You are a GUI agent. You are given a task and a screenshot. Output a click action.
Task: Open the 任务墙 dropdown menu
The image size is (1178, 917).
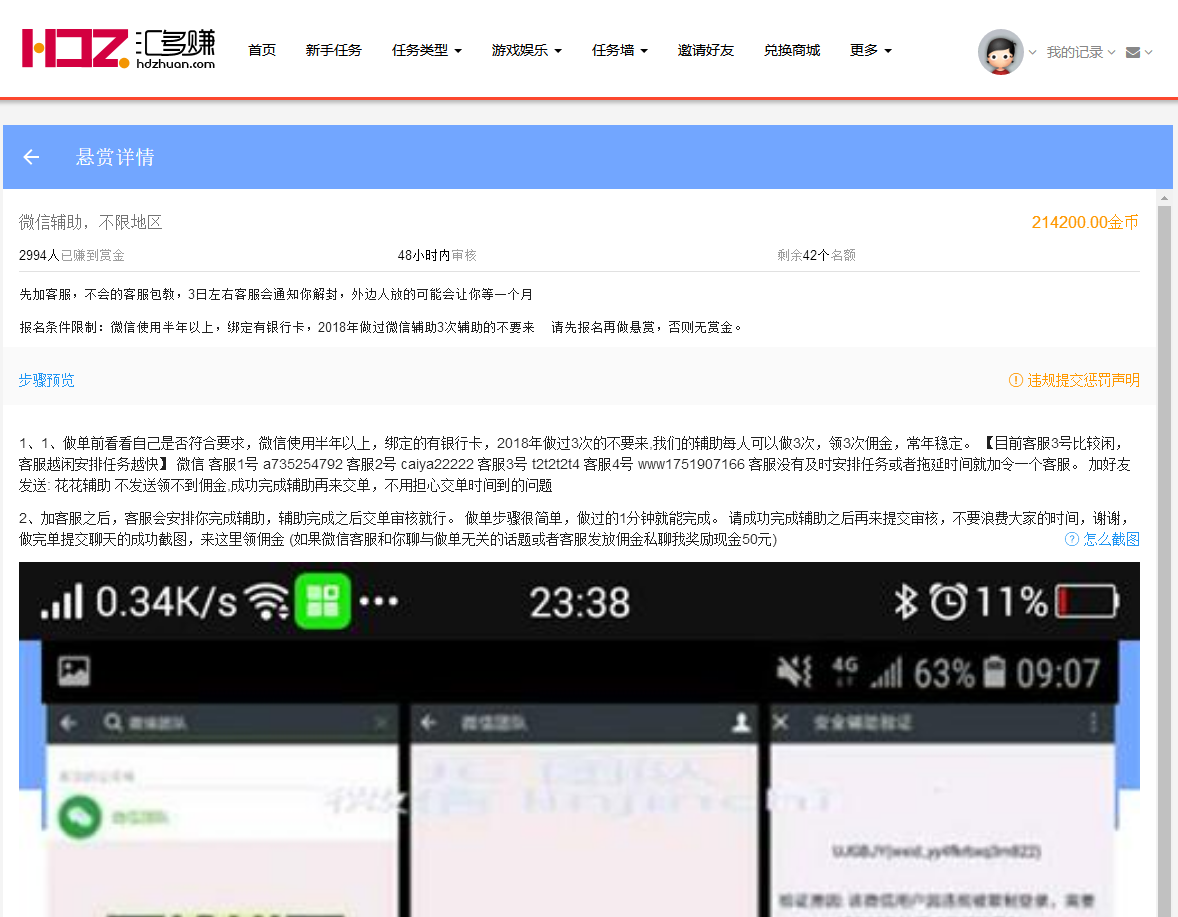[620, 50]
